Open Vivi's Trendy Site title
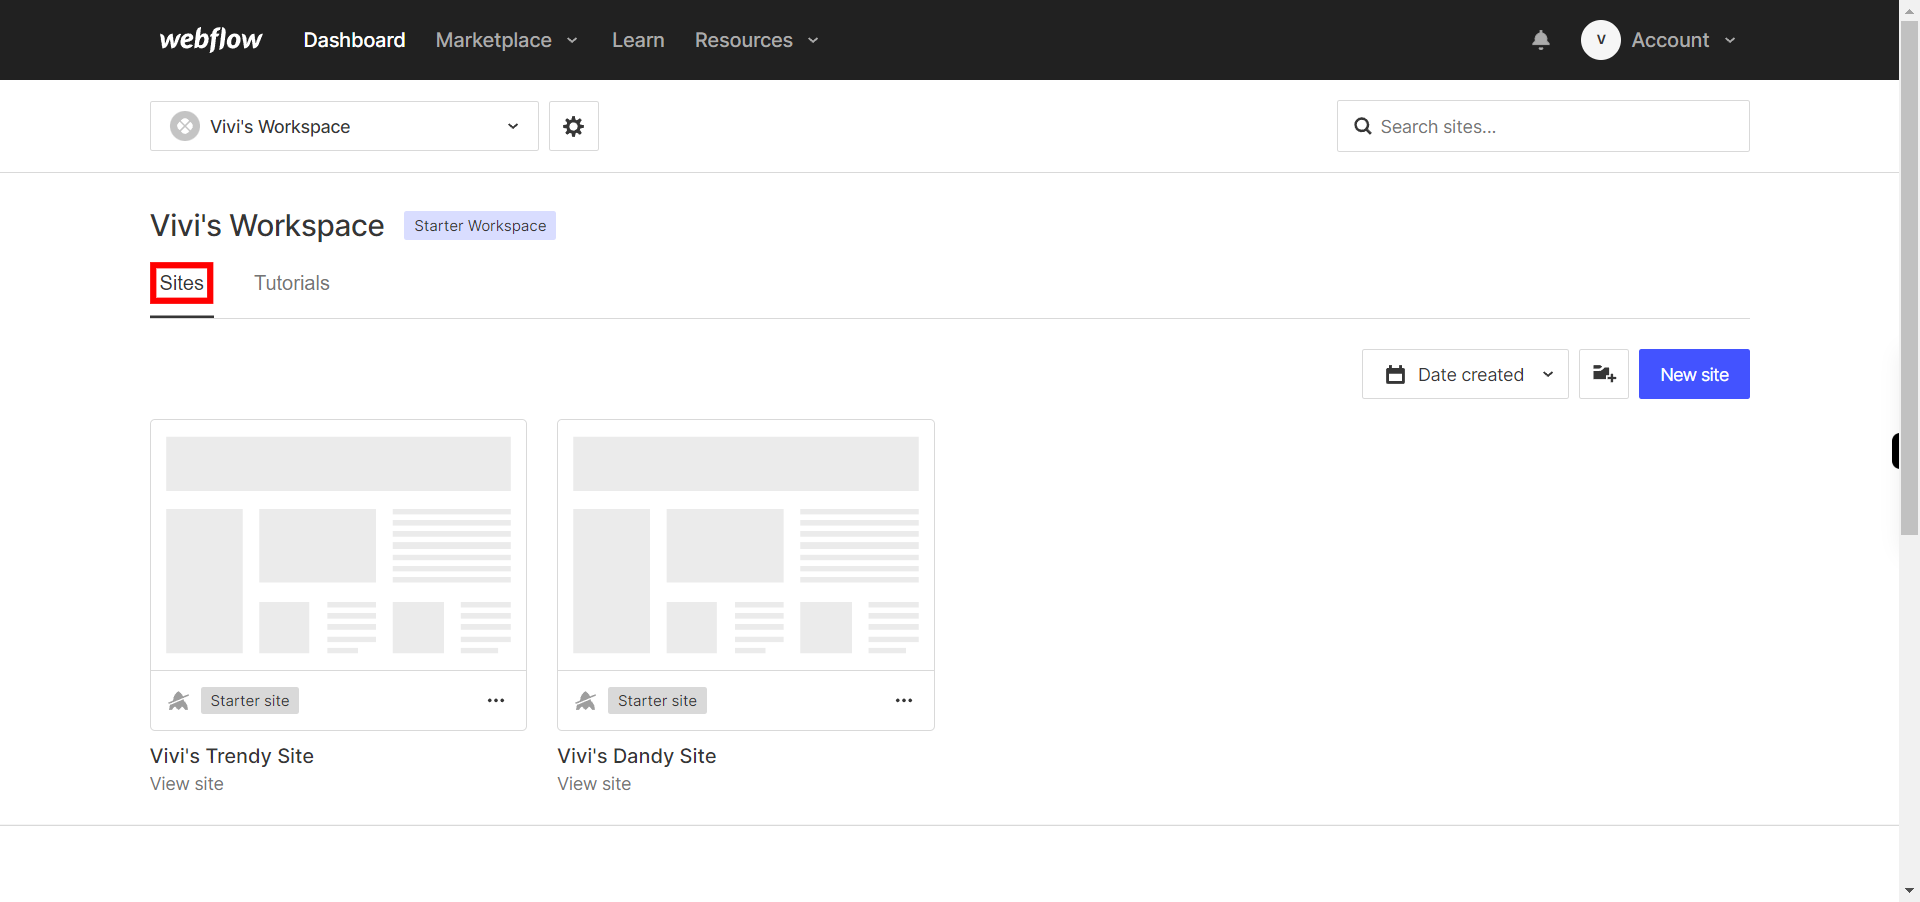 pos(232,756)
